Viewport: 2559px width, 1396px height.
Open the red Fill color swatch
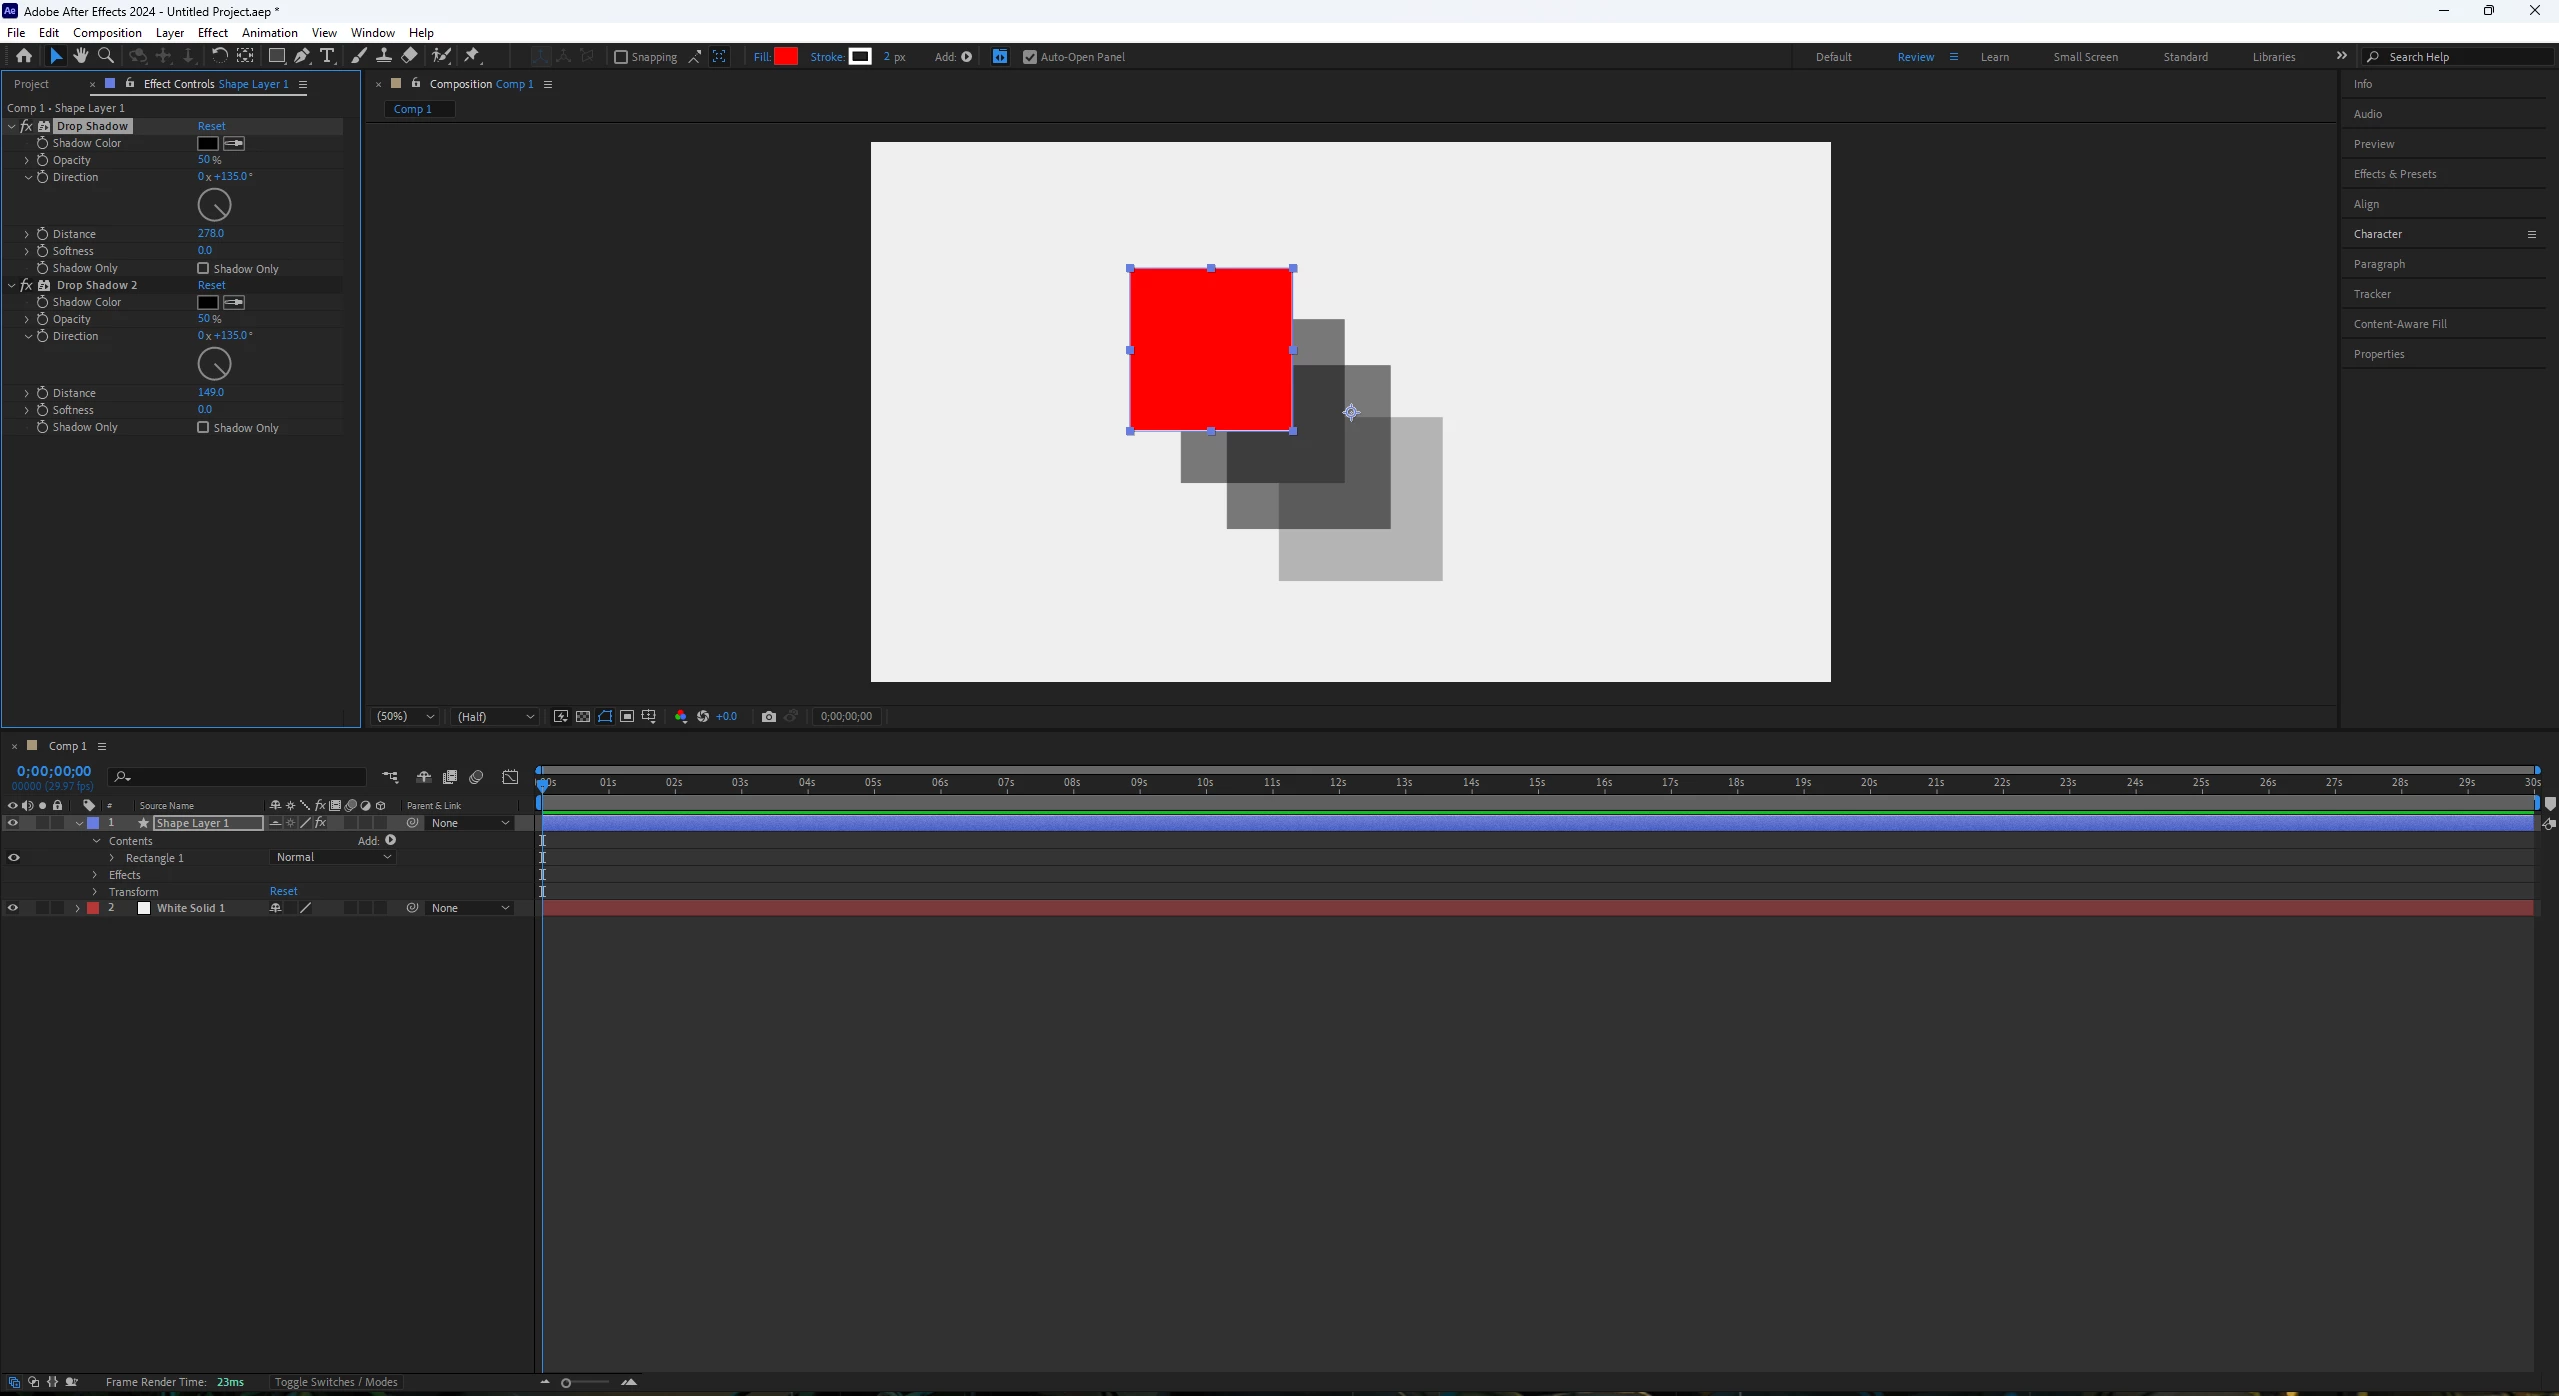coord(786,57)
